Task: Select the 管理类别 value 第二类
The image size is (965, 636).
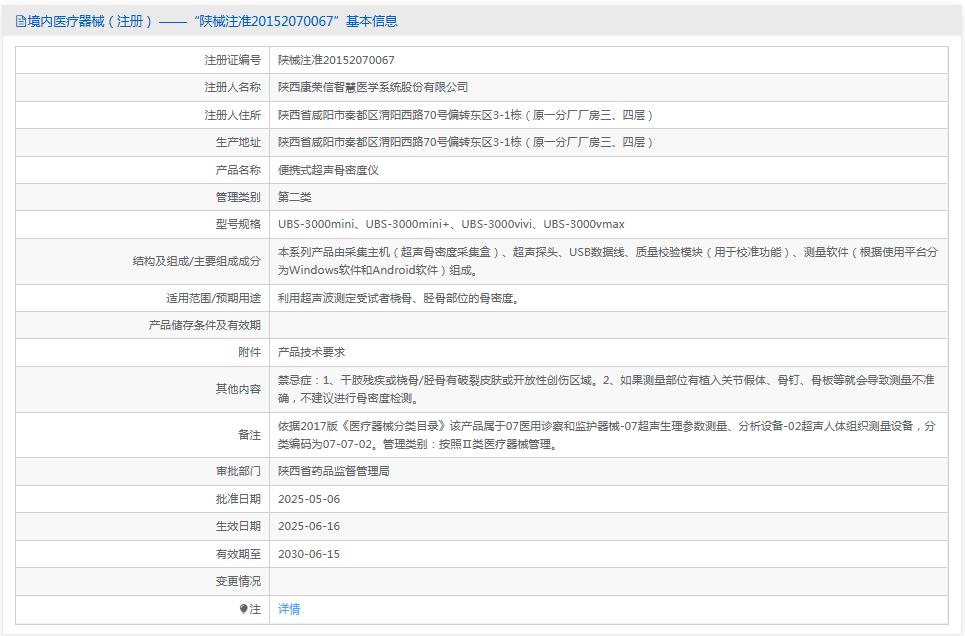Action: [x=296, y=197]
